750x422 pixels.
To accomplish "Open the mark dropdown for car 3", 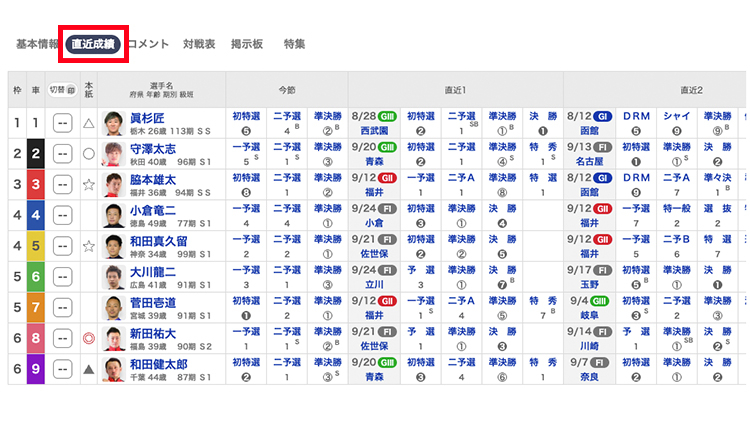I will pos(62,184).
